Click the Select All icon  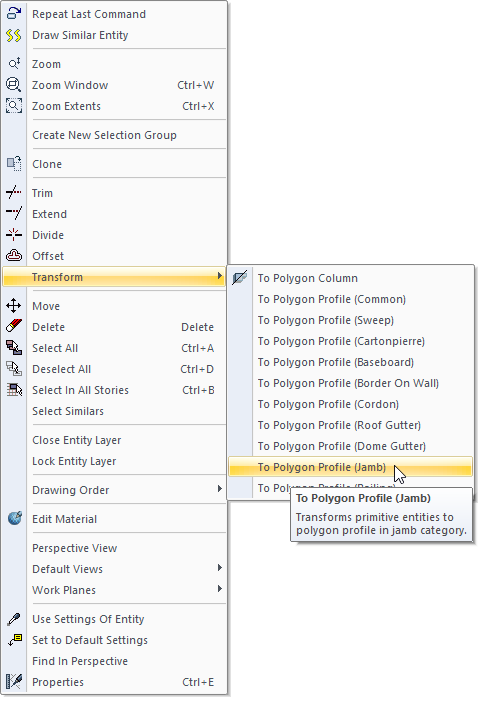(x=14, y=348)
